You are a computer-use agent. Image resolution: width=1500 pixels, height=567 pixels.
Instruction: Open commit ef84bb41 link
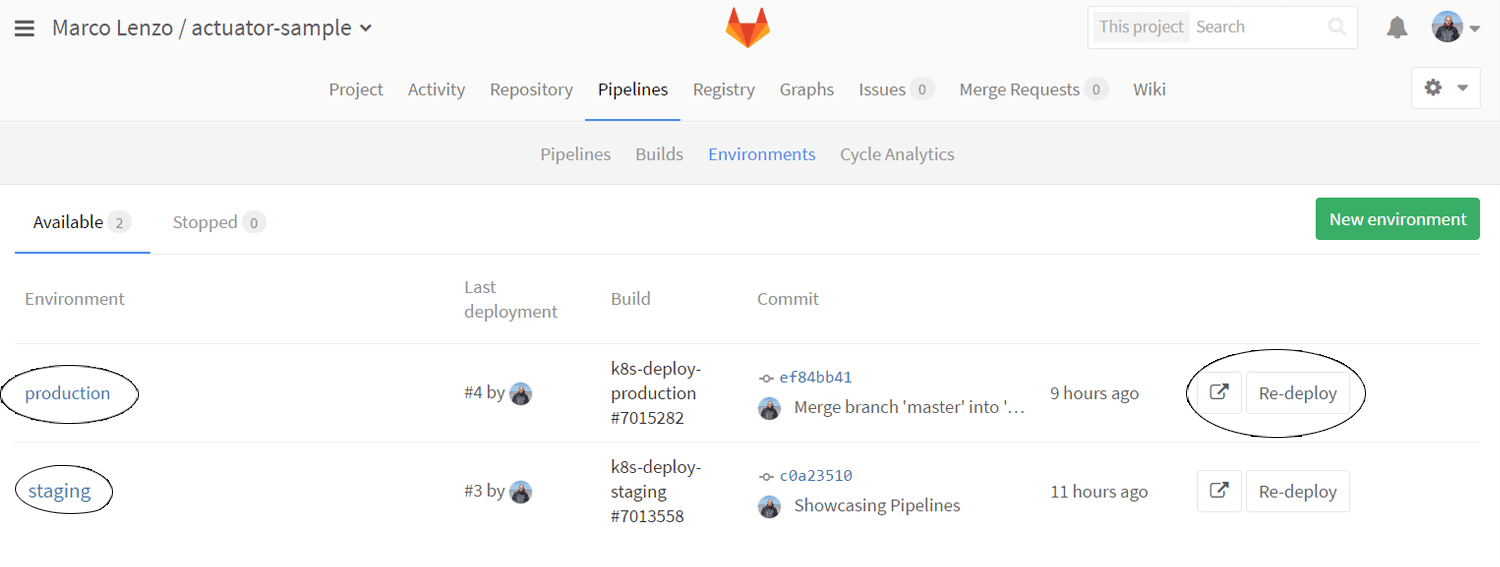coord(815,377)
